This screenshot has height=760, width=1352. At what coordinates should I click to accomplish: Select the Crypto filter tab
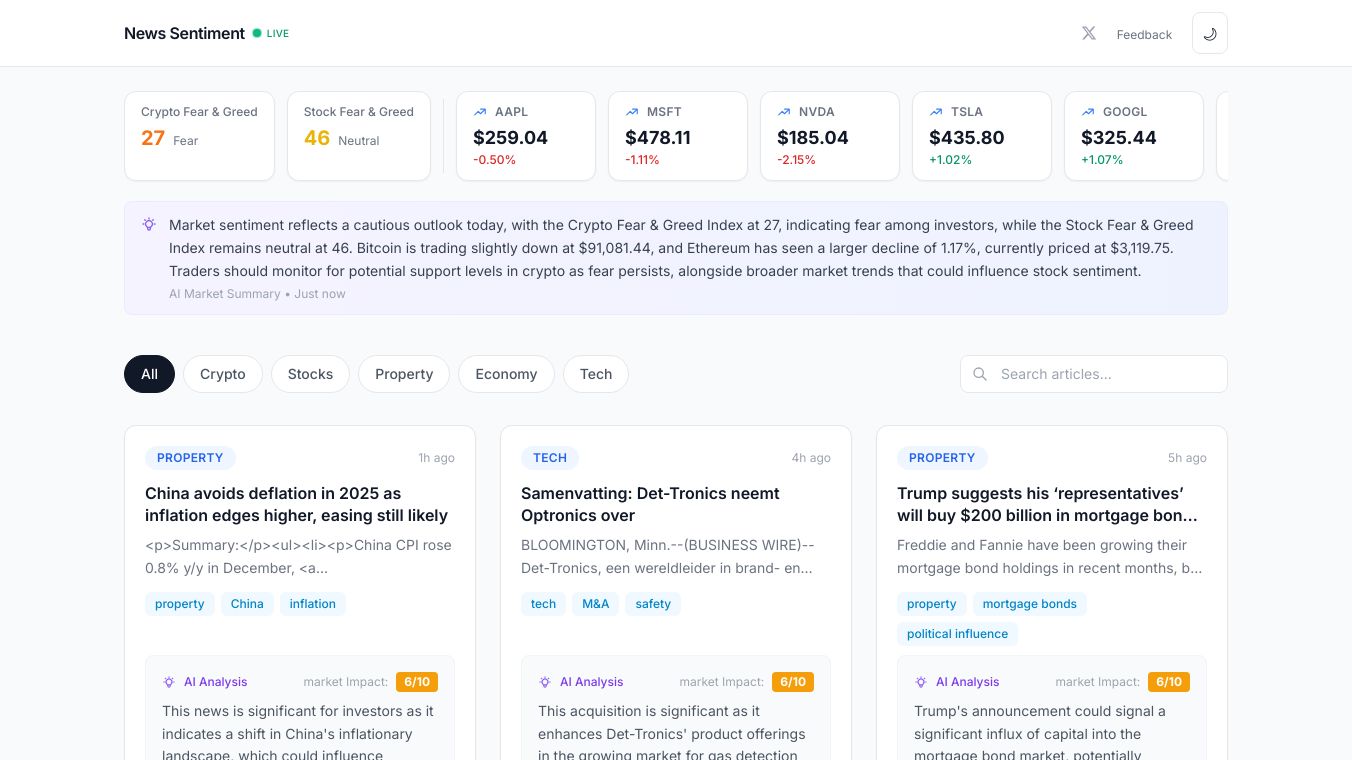tap(222, 374)
